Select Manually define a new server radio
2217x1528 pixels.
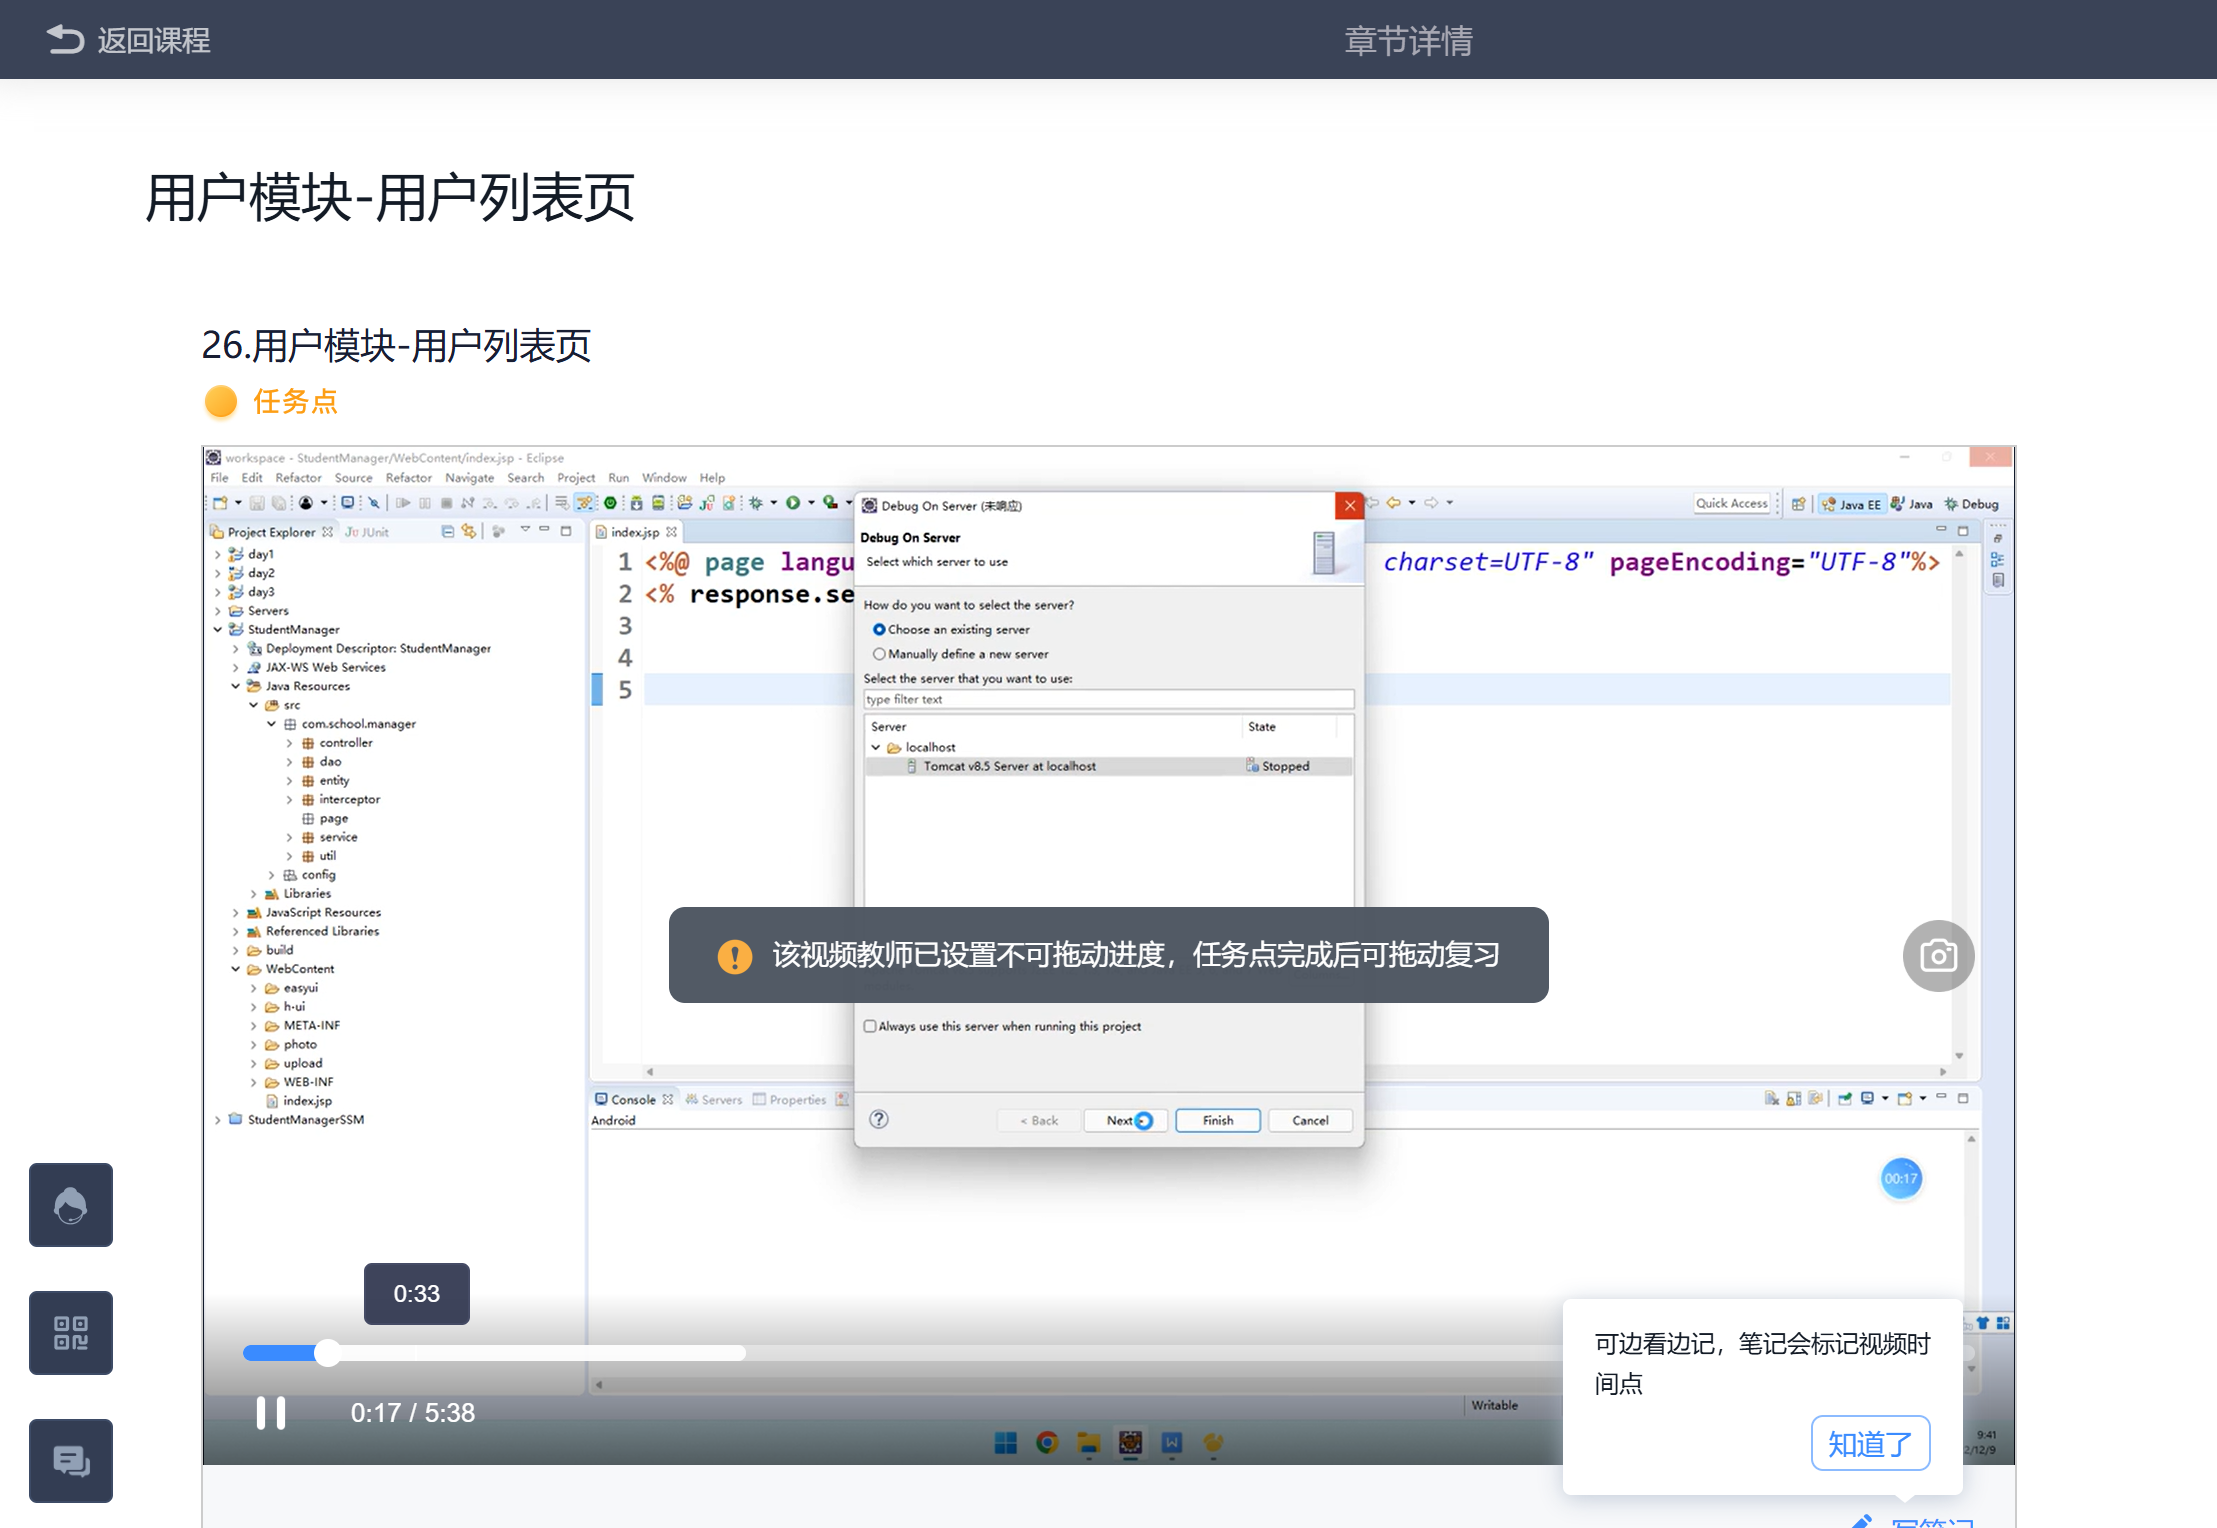click(879, 654)
